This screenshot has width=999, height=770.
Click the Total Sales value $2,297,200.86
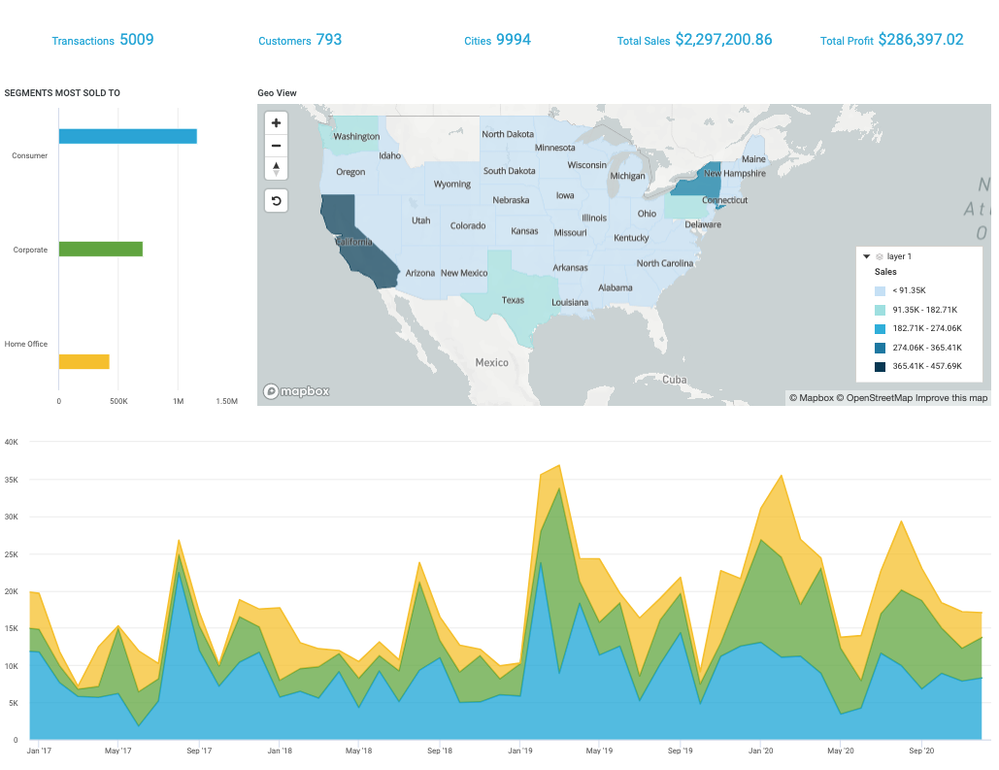pyautogui.click(x=723, y=40)
